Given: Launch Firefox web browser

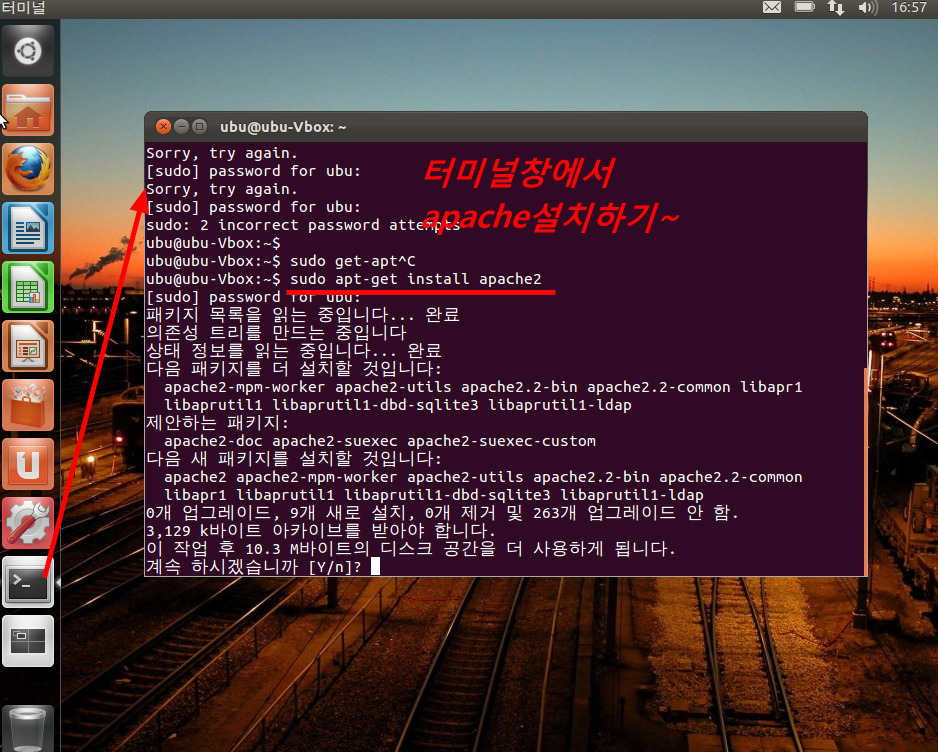Looking at the screenshot, I should [x=27, y=168].
